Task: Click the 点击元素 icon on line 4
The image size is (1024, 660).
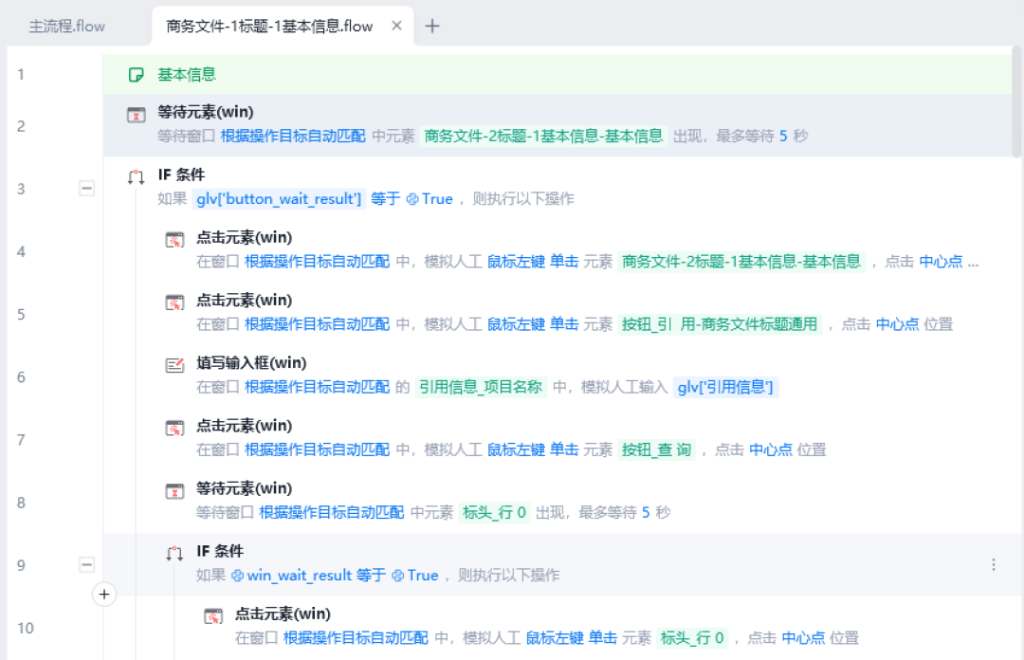Action: point(175,239)
